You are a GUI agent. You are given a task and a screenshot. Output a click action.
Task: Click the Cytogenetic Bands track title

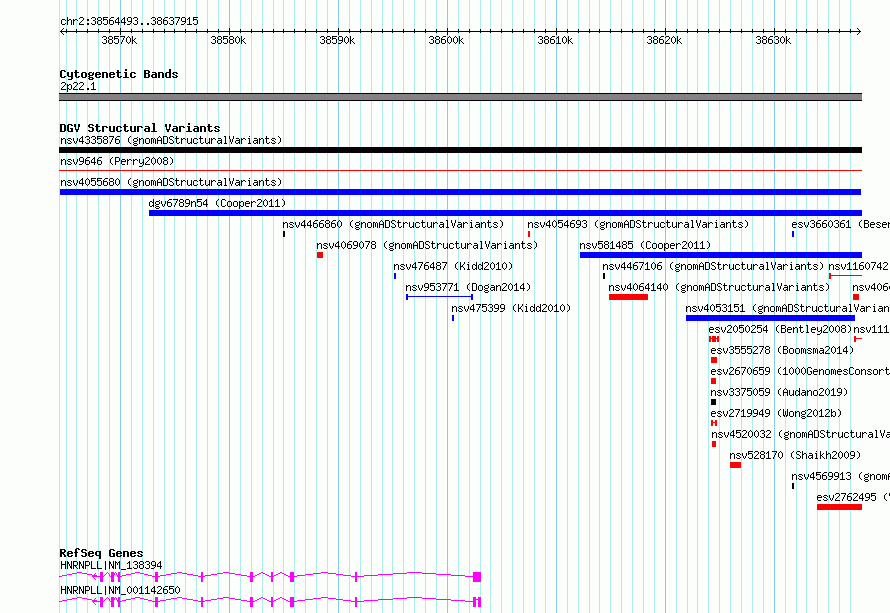tap(119, 74)
